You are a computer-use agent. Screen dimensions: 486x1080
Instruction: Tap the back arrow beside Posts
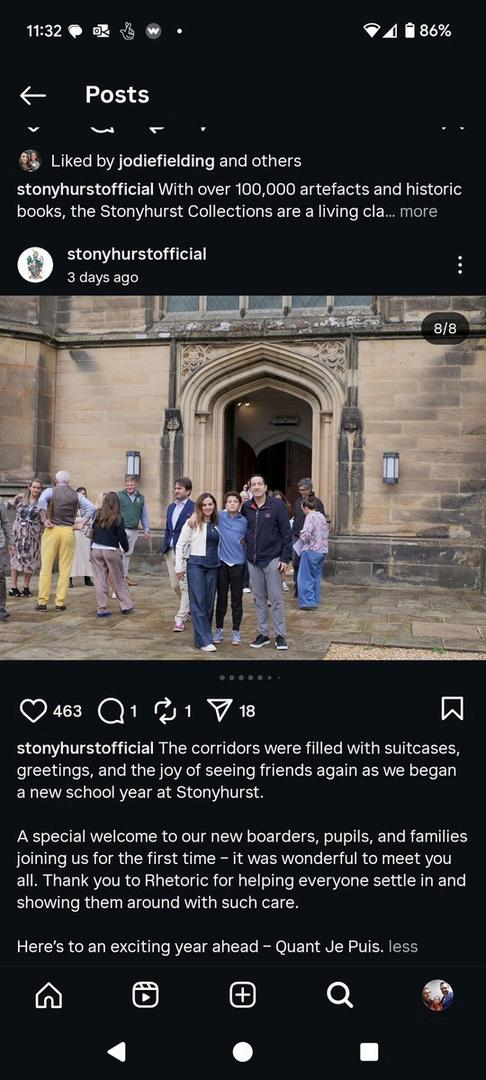click(32, 95)
